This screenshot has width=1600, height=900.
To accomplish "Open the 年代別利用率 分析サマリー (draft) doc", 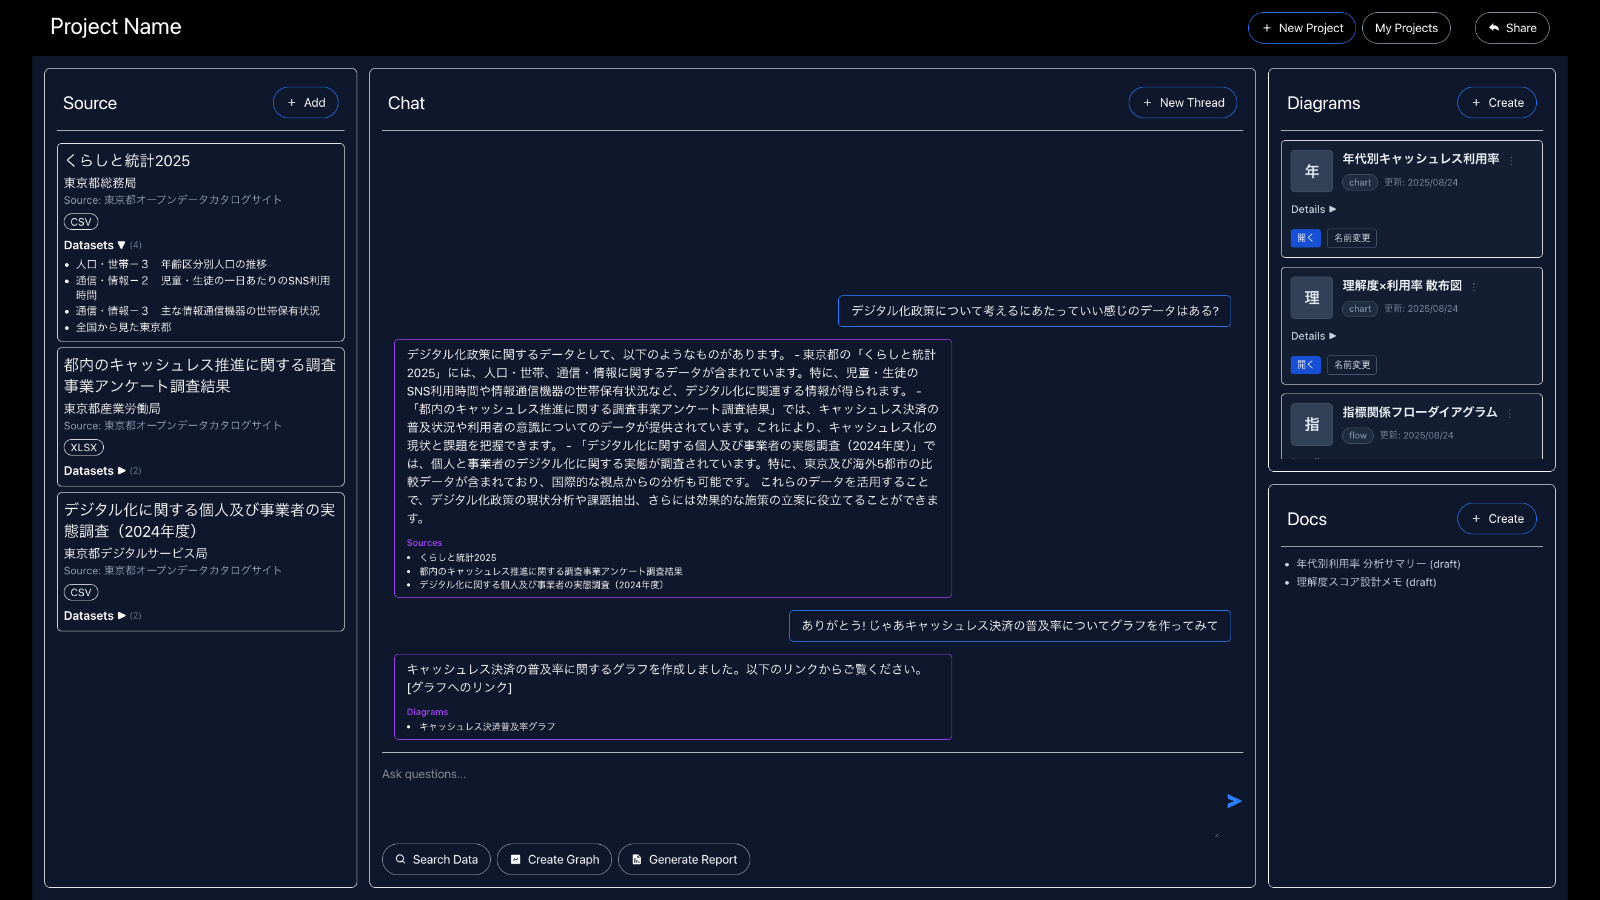I will (x=1378, y=564).
